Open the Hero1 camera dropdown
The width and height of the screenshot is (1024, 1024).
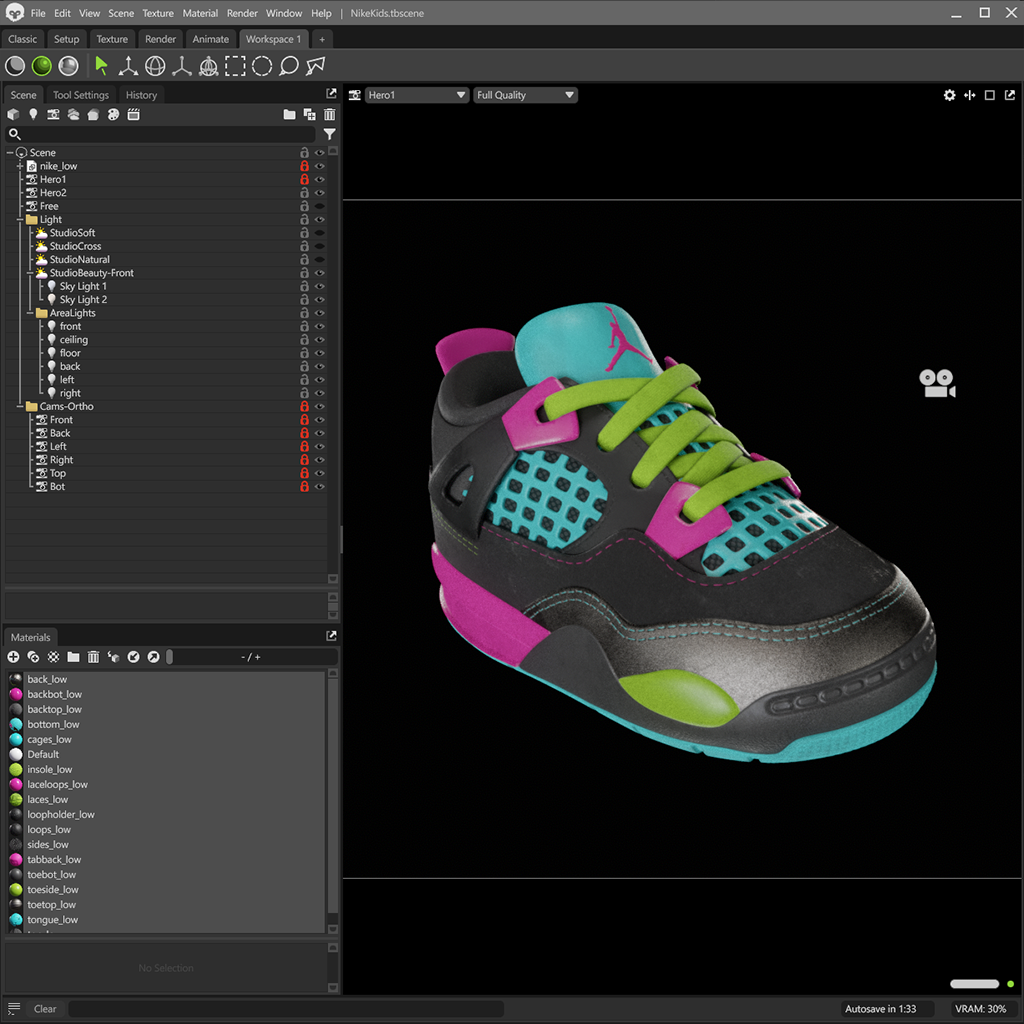(x=417, y=95)
